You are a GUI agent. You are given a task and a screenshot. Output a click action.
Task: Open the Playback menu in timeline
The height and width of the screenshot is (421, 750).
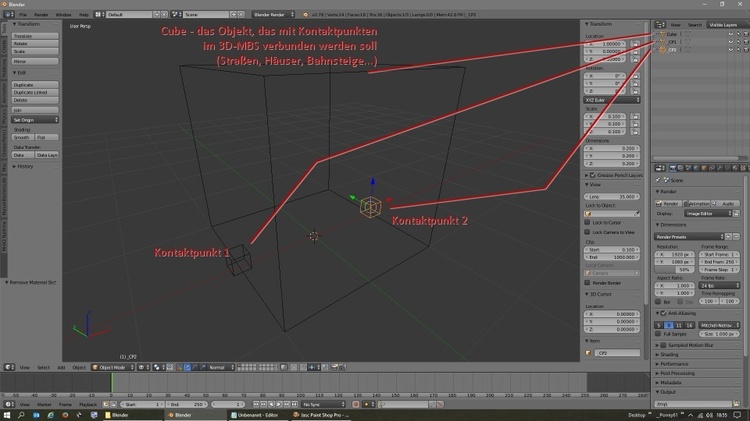(x=88, y=404)
